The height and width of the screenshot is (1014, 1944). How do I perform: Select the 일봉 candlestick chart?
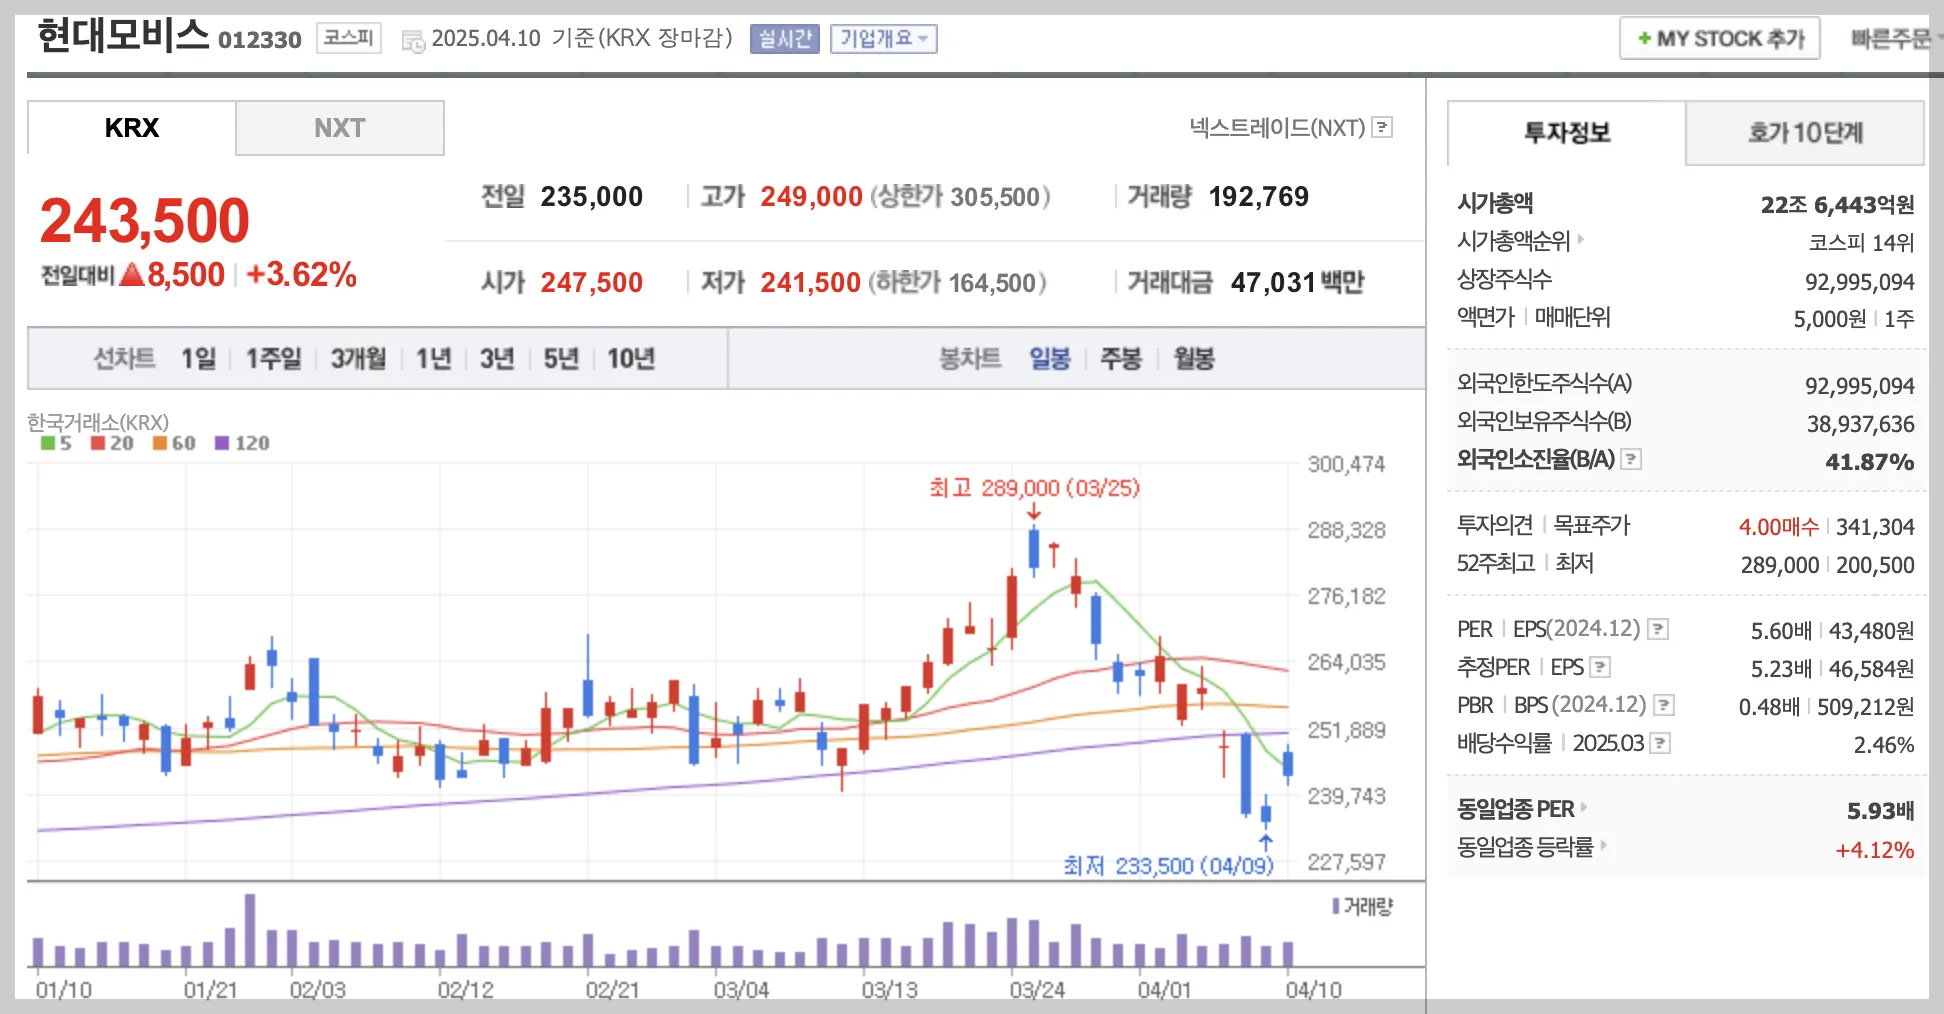pos(1050,358)
